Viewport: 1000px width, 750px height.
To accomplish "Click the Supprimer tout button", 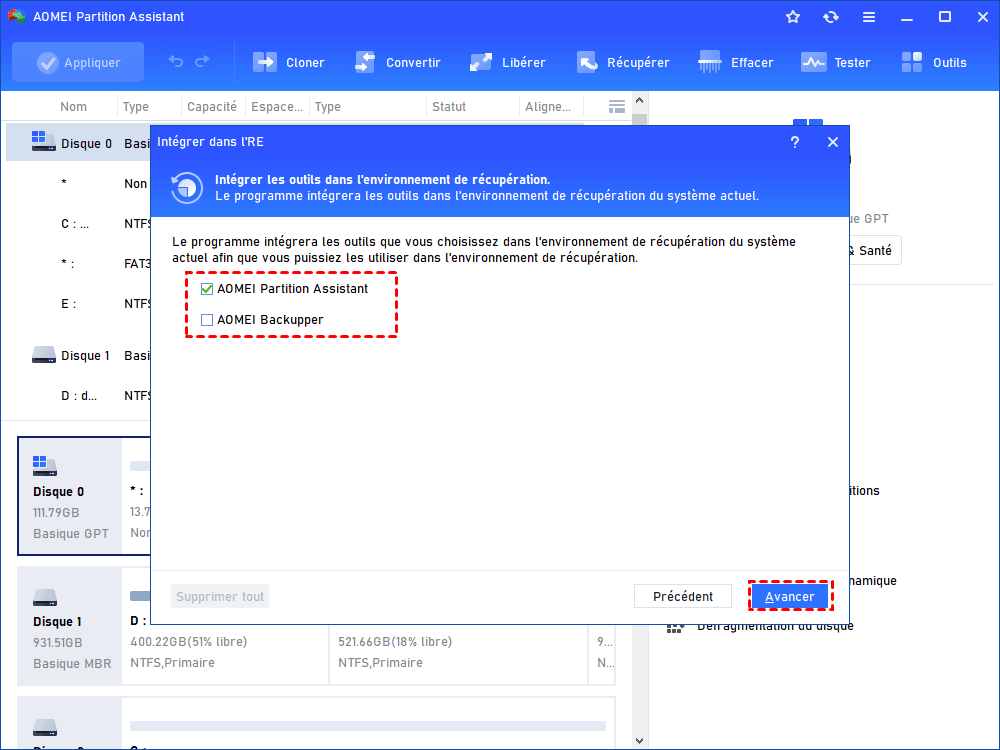I will (220, 597).
